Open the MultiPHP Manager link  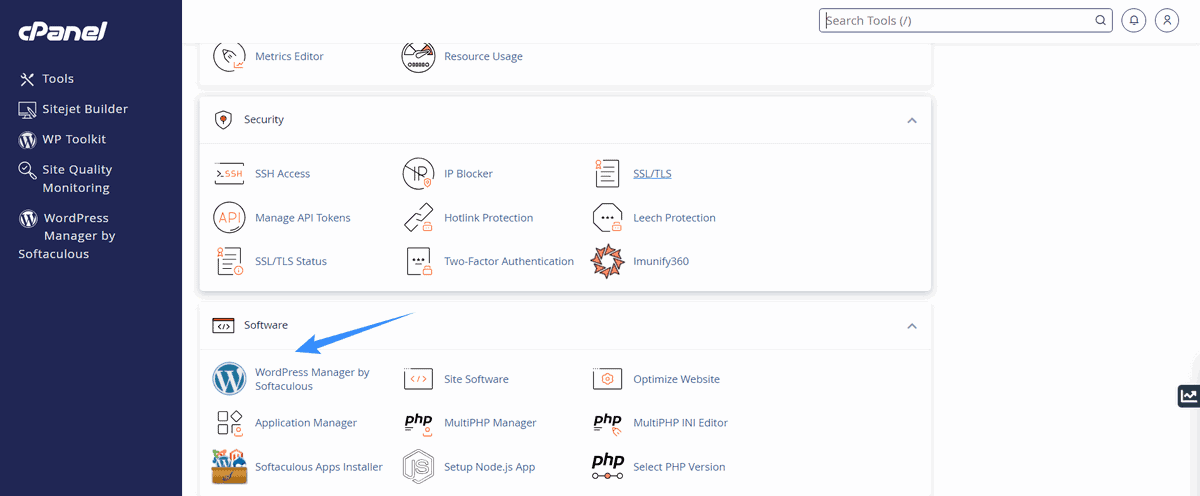pyautogui.click(x=490, y=423)
